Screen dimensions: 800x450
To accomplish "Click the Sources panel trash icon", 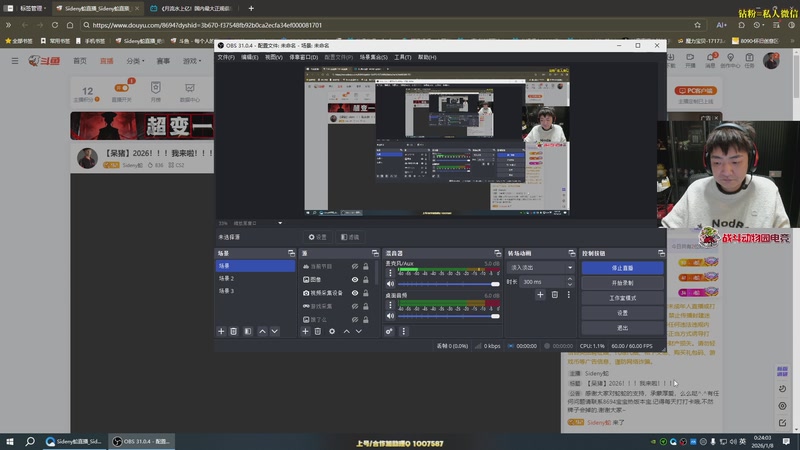I will point(317,332).
